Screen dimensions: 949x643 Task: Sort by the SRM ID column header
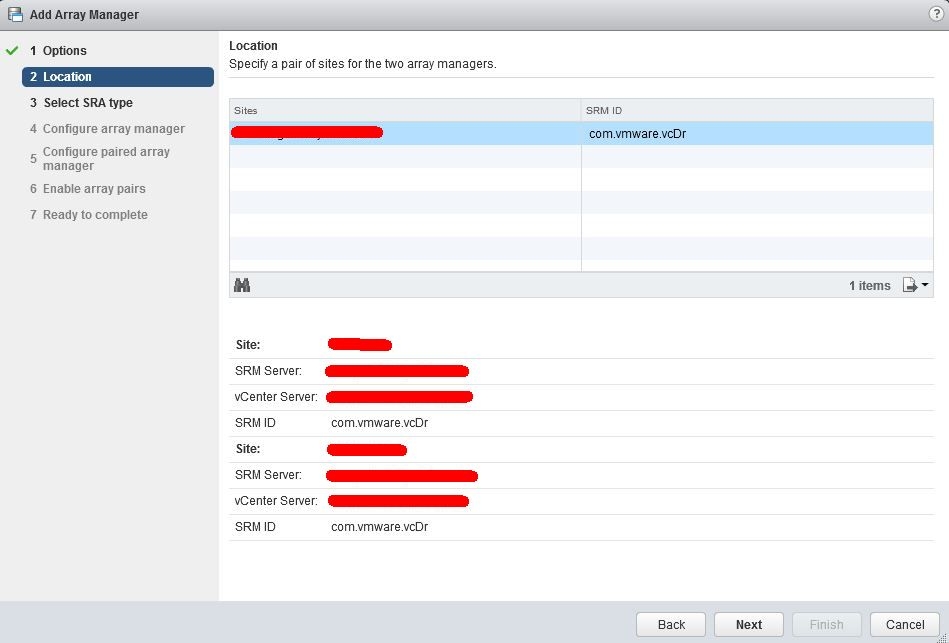(756, 110)
